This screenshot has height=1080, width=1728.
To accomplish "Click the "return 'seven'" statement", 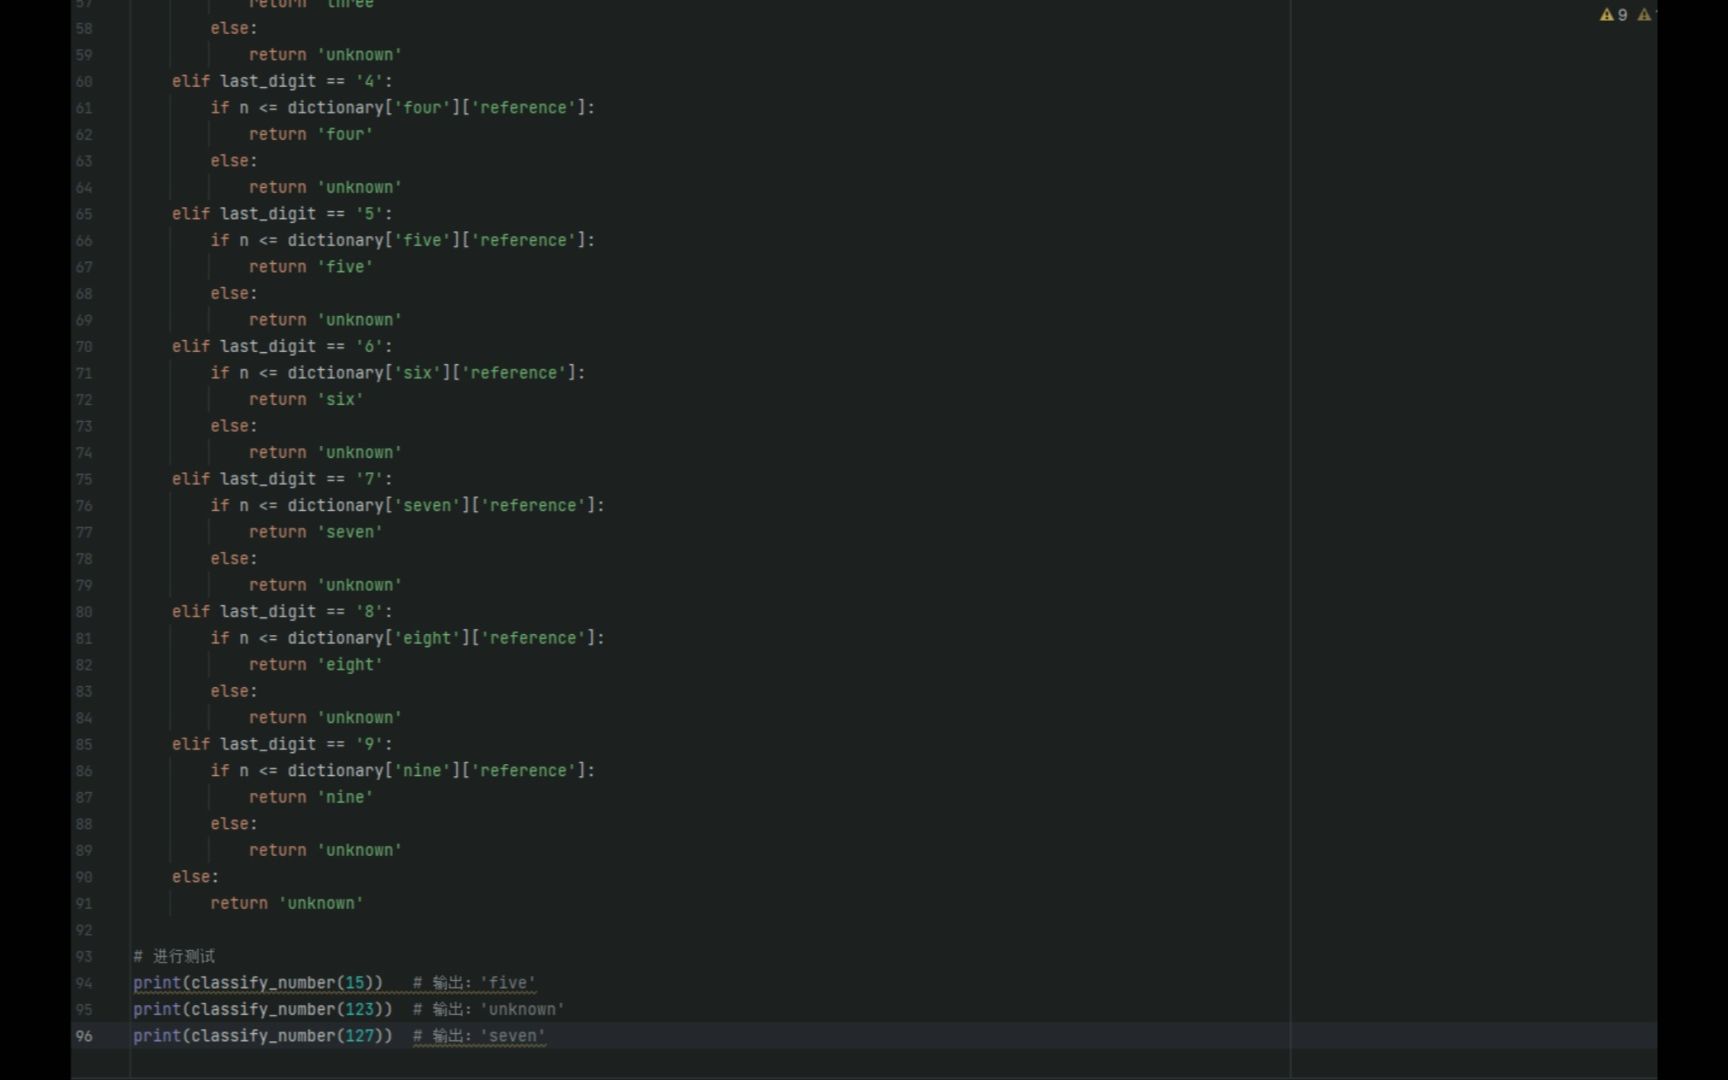I will pyautogui.click(x=316, y=532).
